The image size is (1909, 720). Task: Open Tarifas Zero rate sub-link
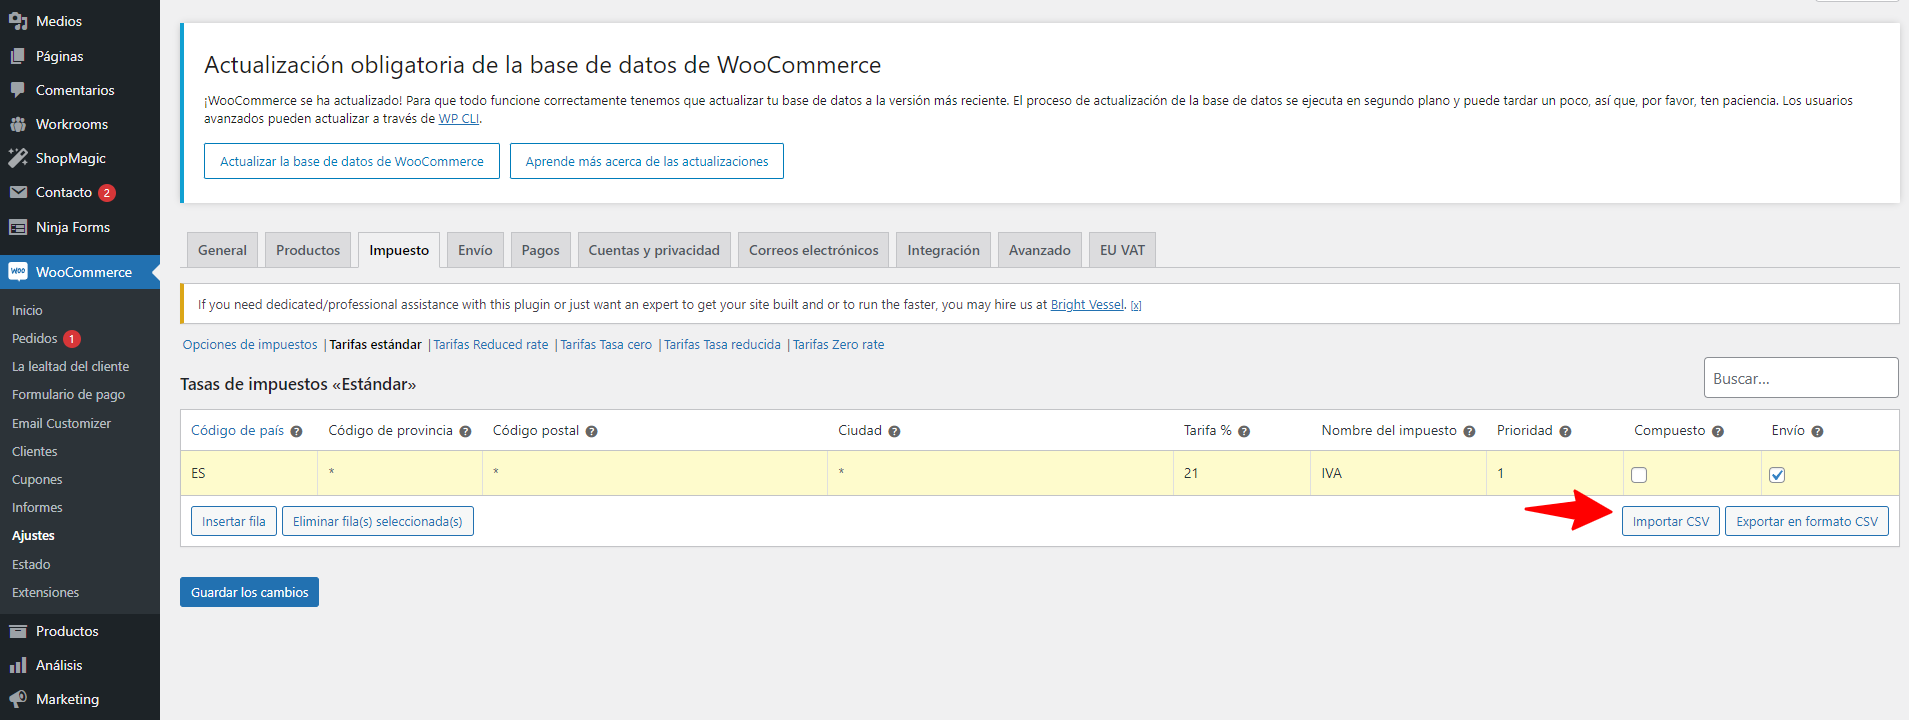[x=838, y=345]
